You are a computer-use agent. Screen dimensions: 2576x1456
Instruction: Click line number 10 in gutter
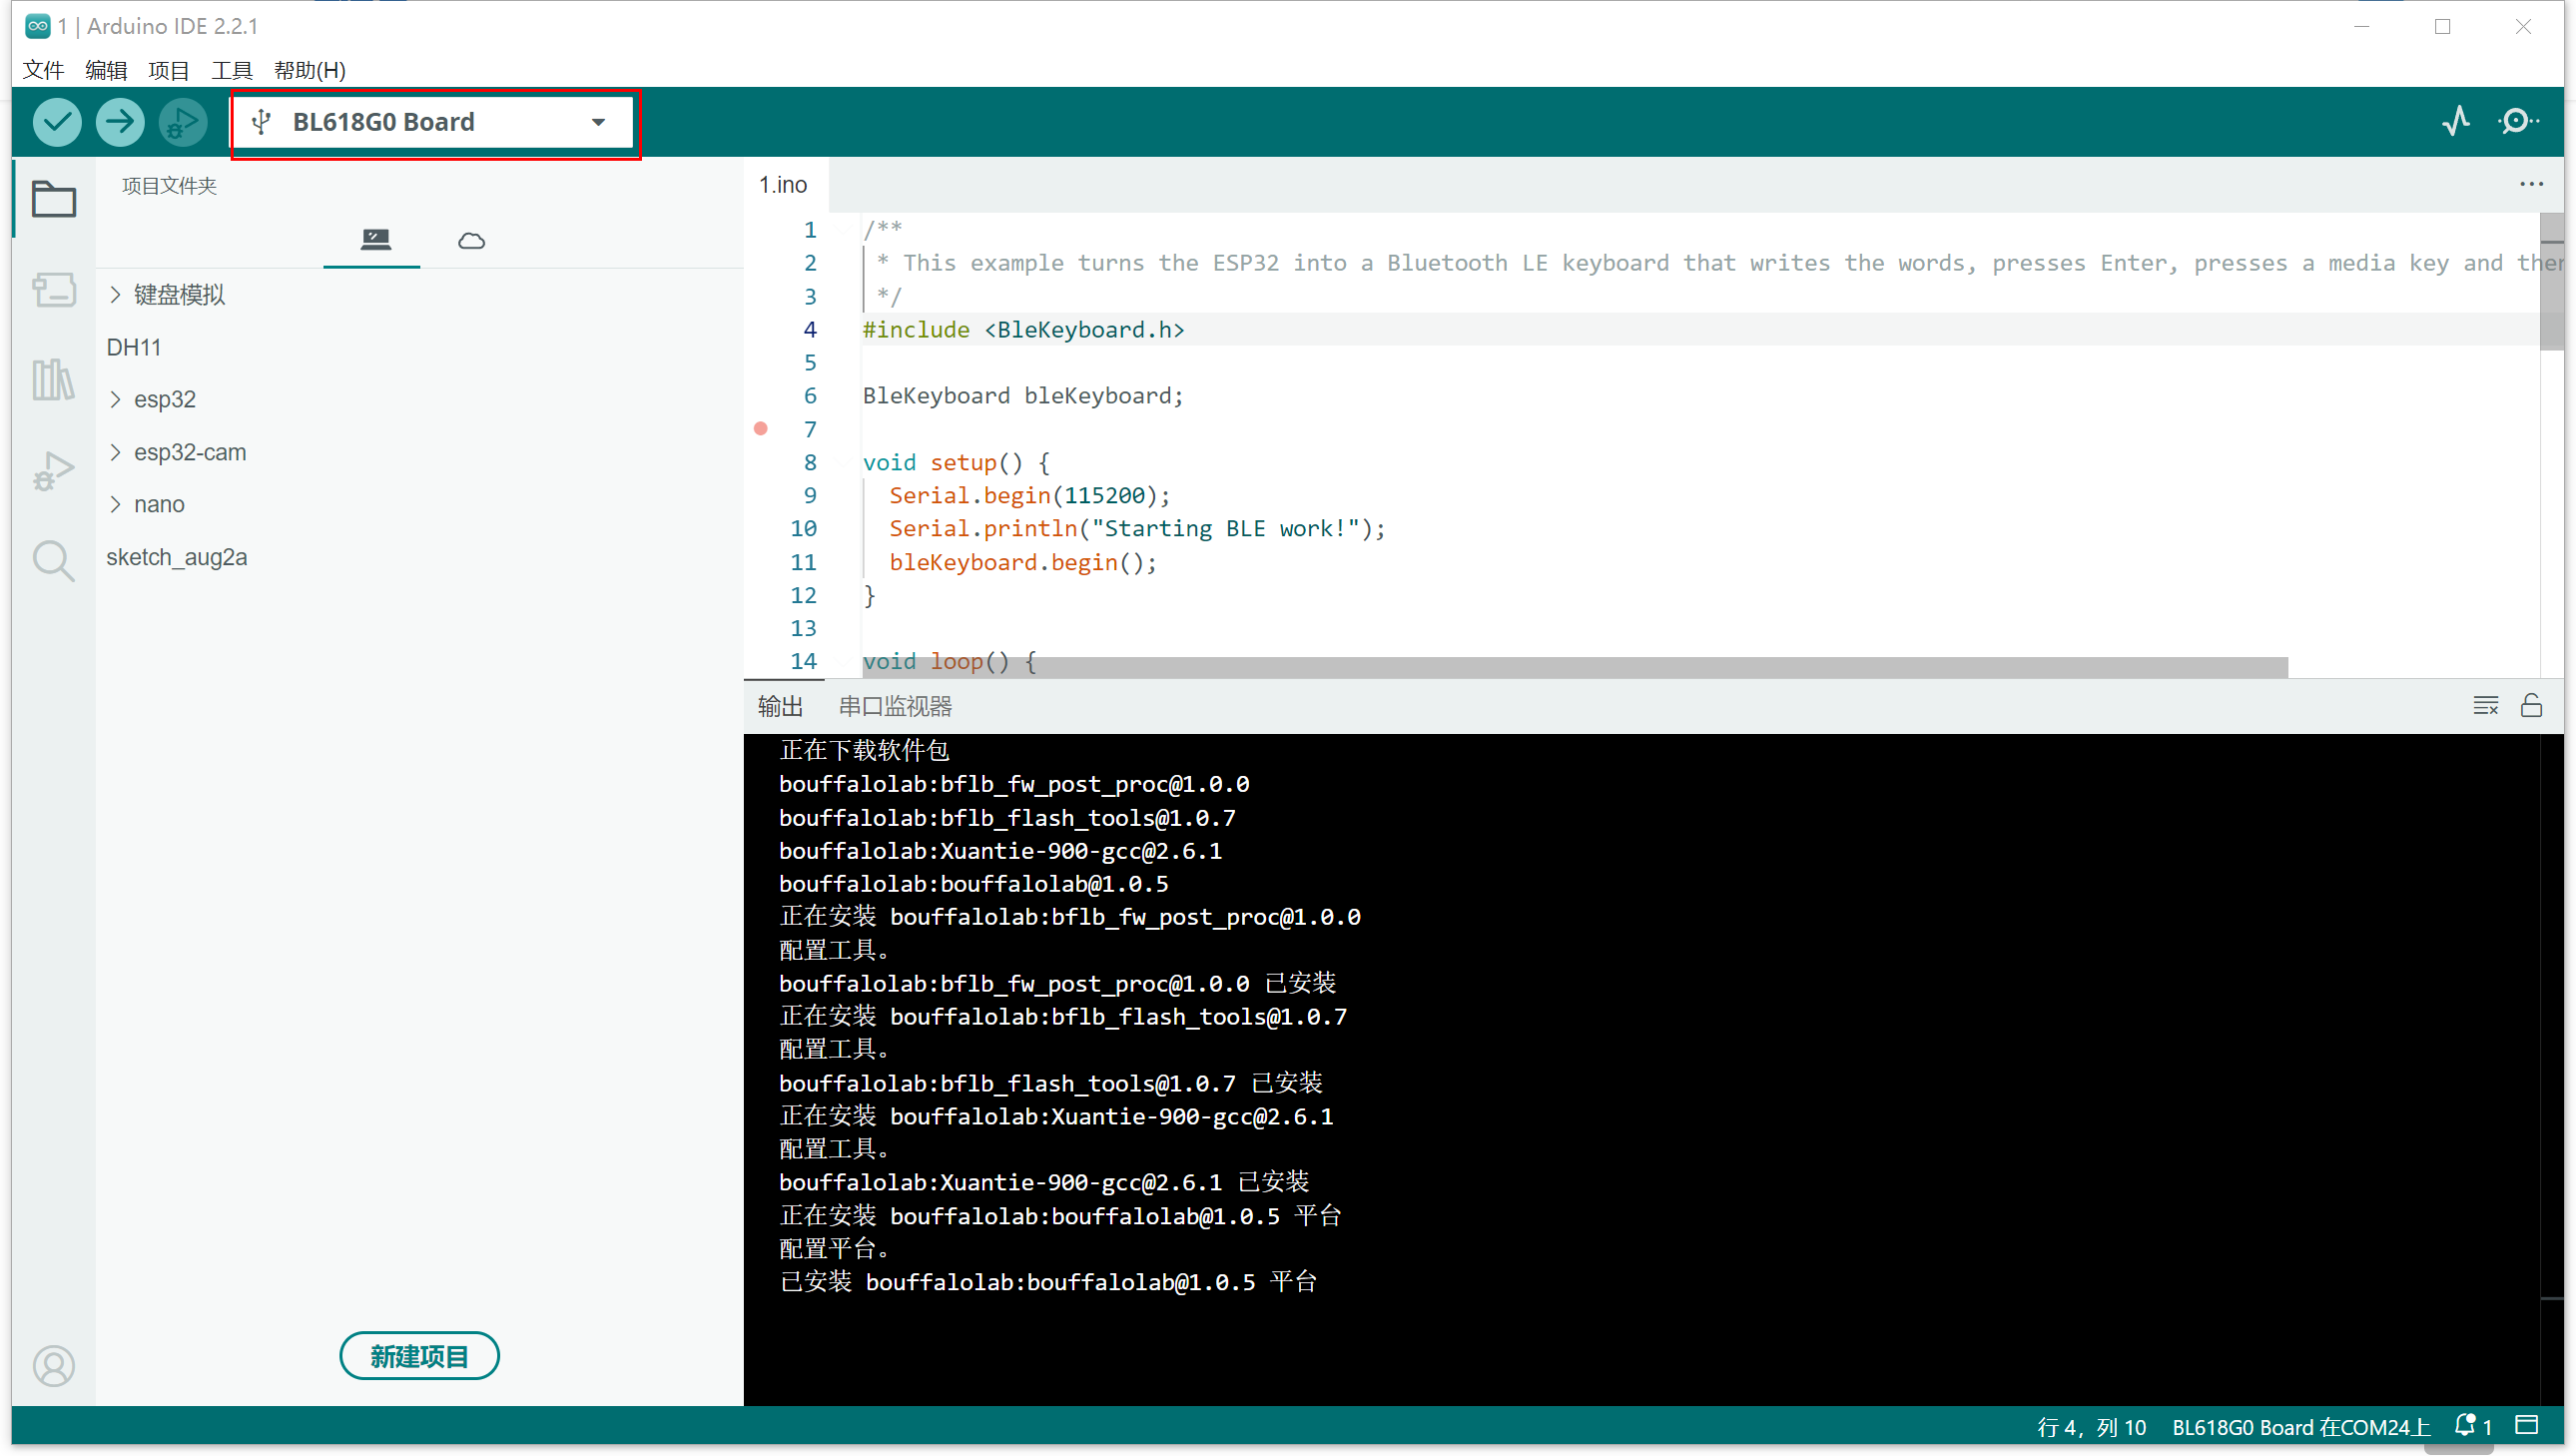[x=803, y=529]
